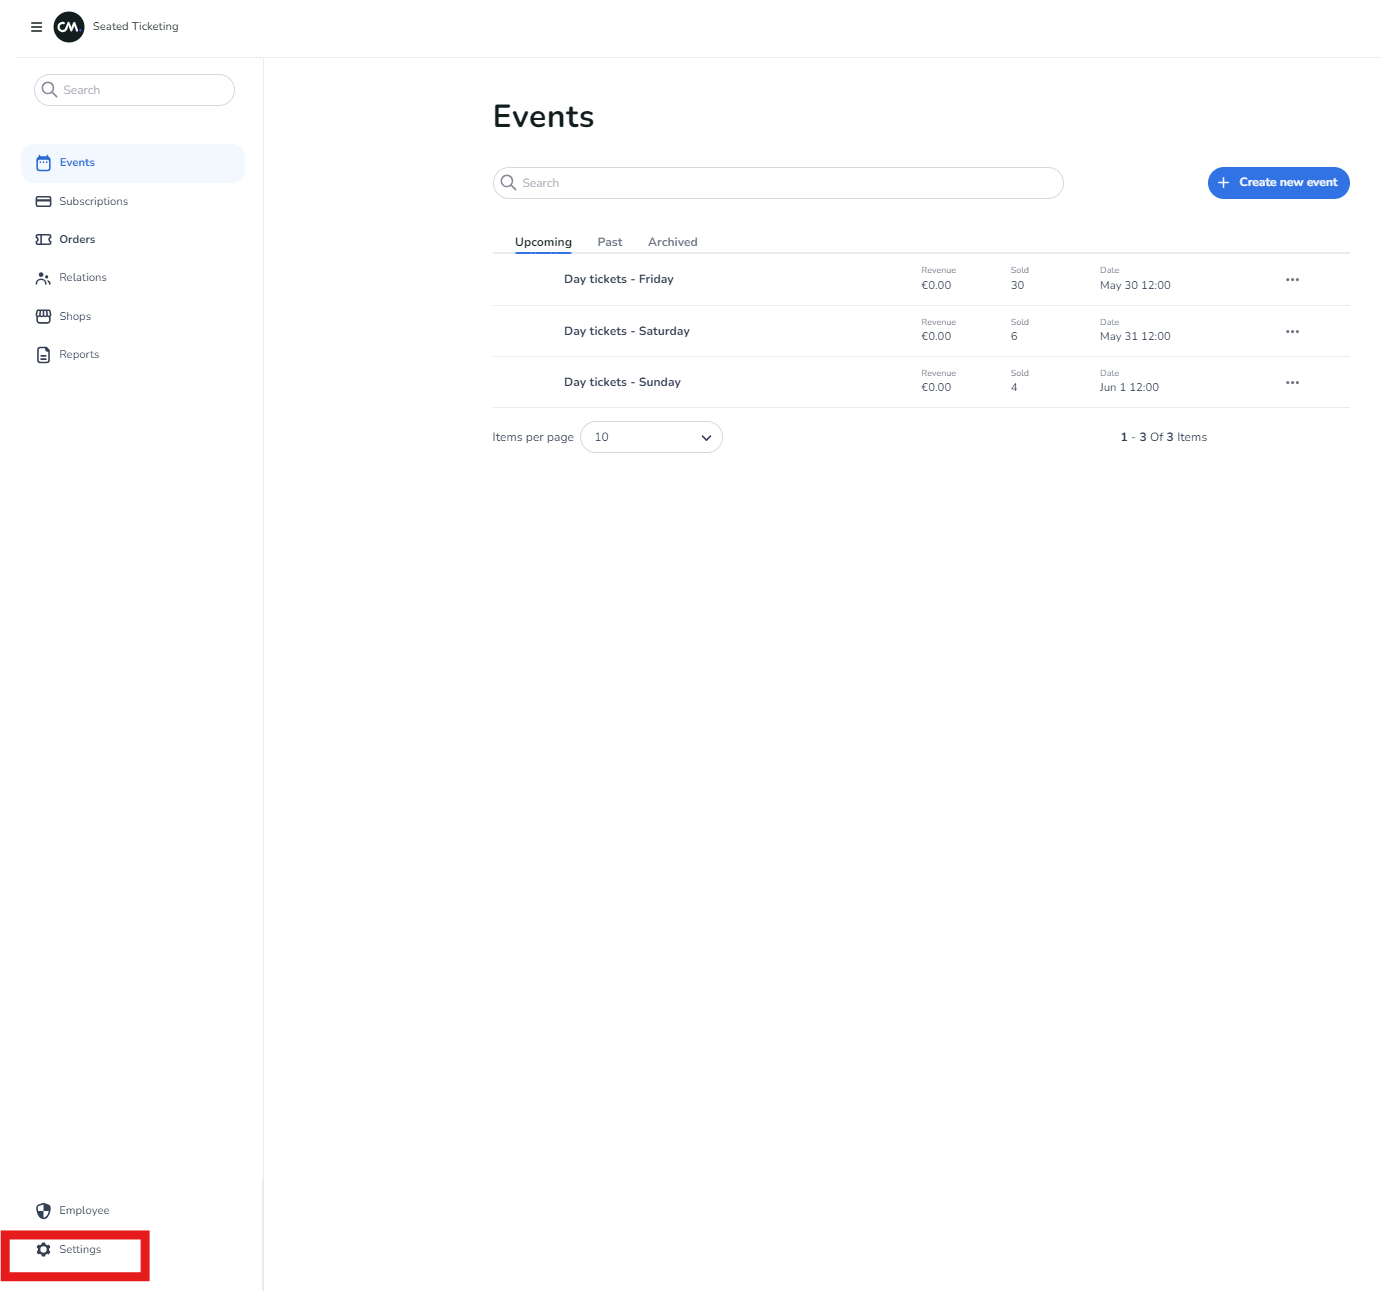The image size is (1381, 1291).
Task: Click the Employee shield icon
Action: 43,1211
